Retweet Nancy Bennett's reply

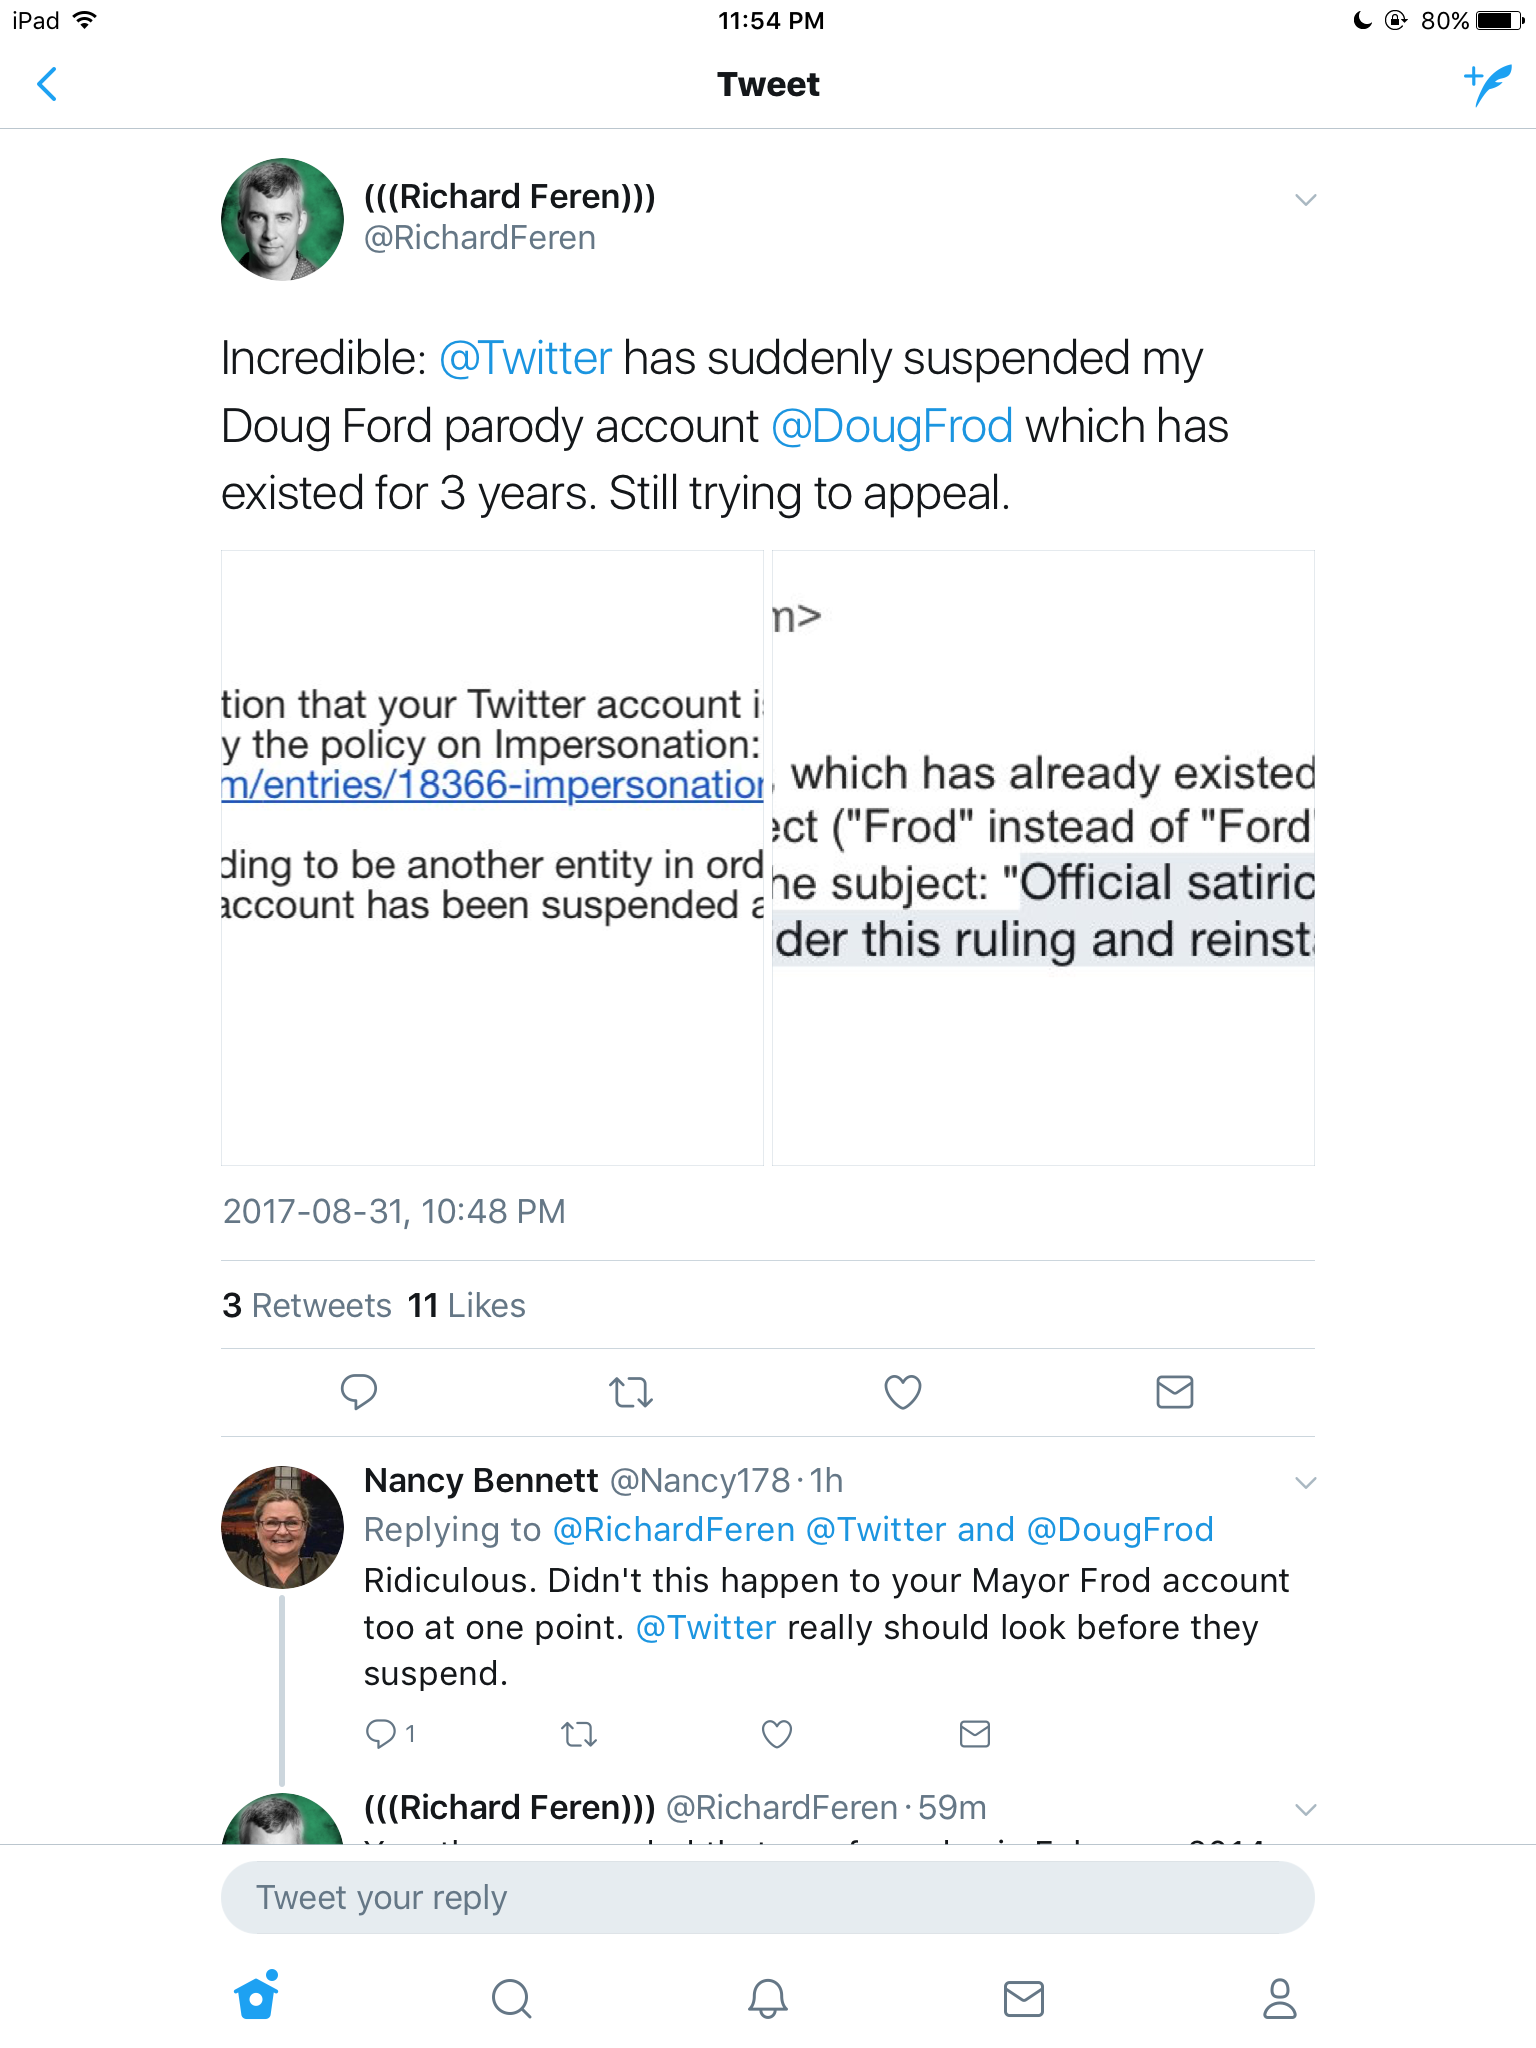579,1733
